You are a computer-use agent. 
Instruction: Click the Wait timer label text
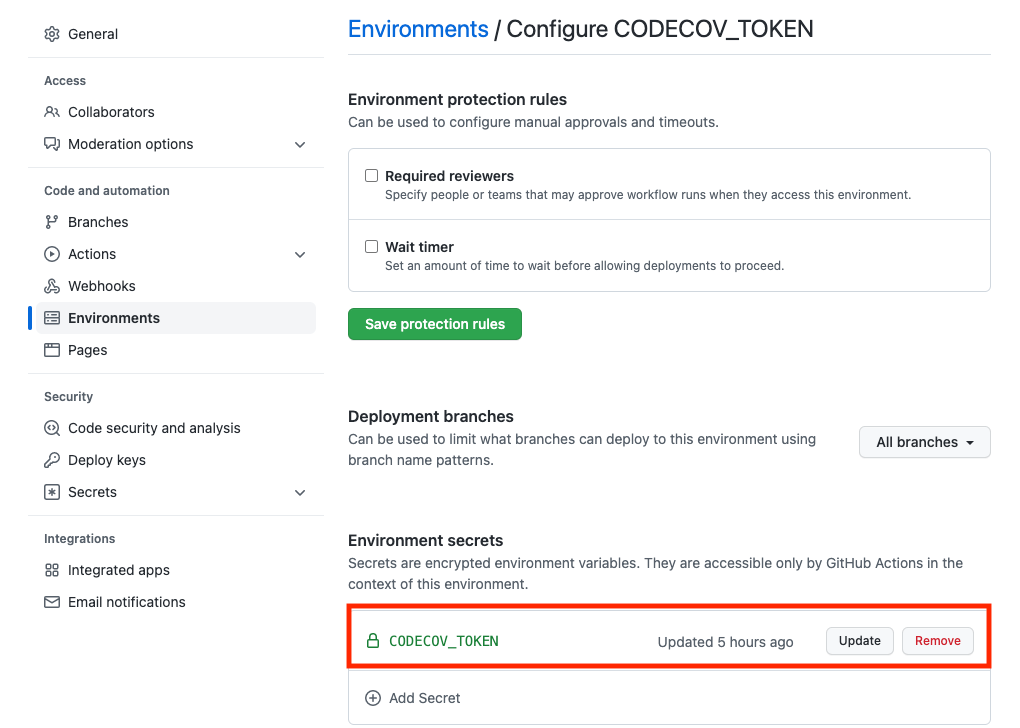point(419,247)
